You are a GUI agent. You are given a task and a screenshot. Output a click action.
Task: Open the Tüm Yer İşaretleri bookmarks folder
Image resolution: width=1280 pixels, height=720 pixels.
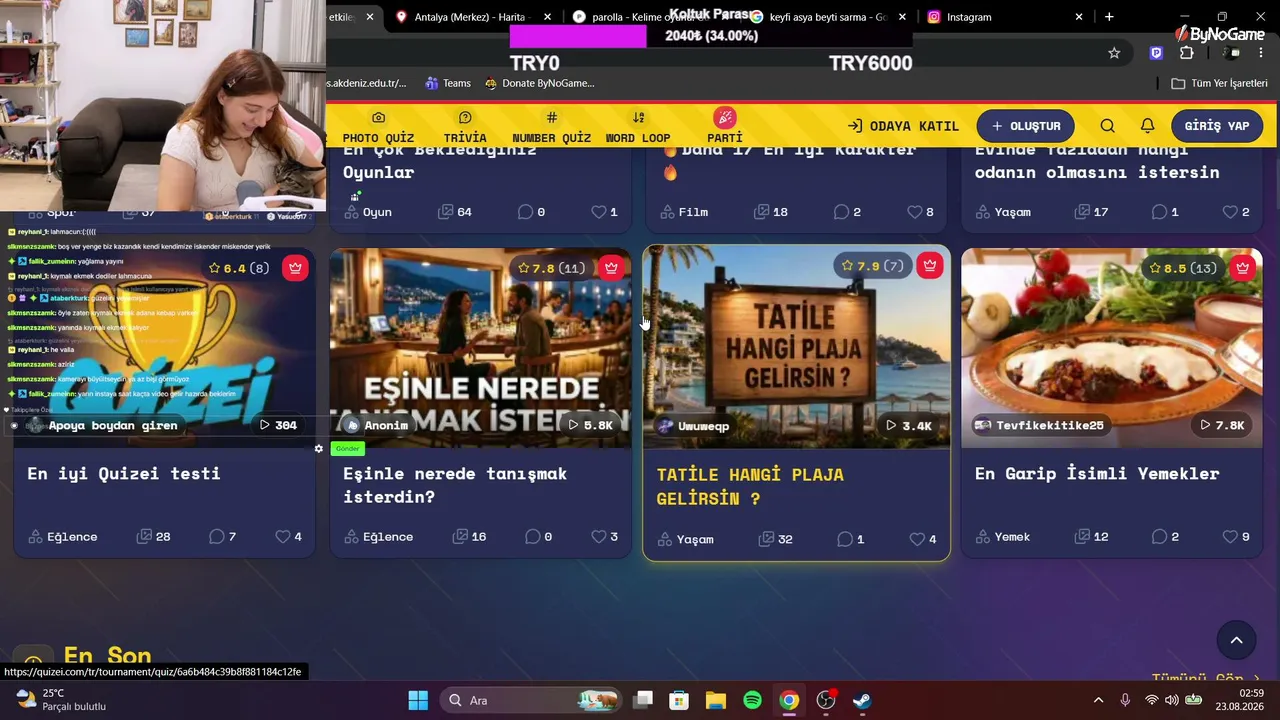coord(1219,83)
